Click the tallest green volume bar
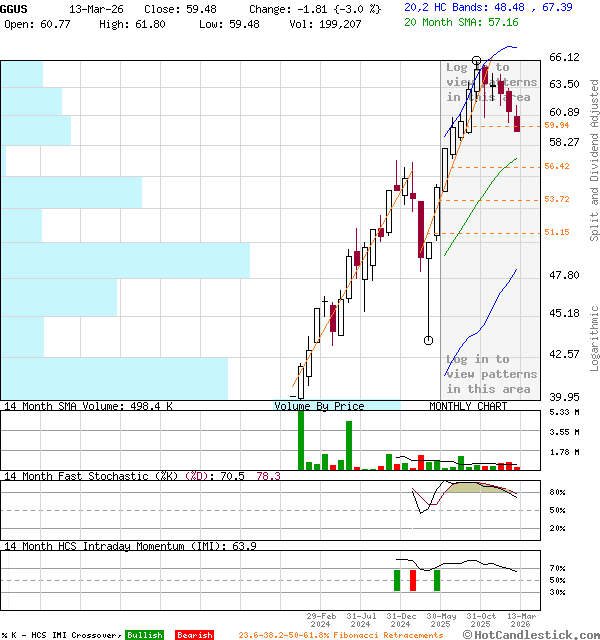 click(x=301, y=440)
